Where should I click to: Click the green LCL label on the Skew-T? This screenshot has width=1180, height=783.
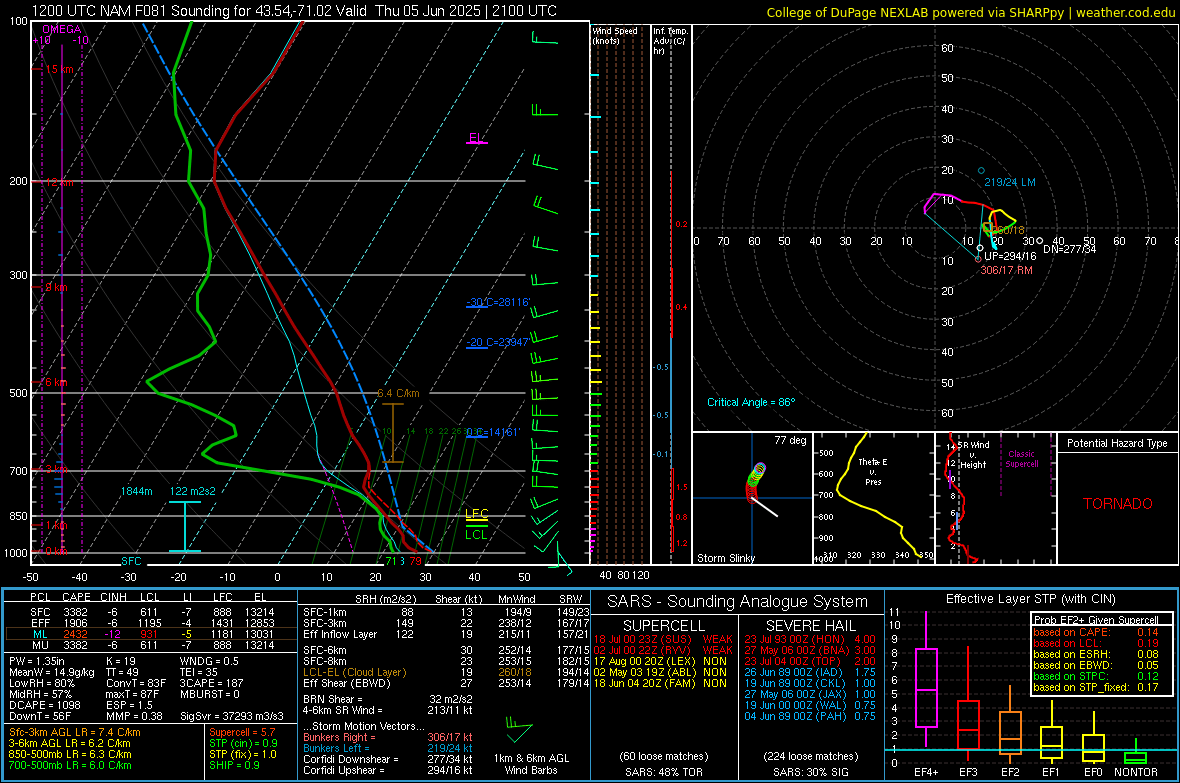[x=476, y=535]
